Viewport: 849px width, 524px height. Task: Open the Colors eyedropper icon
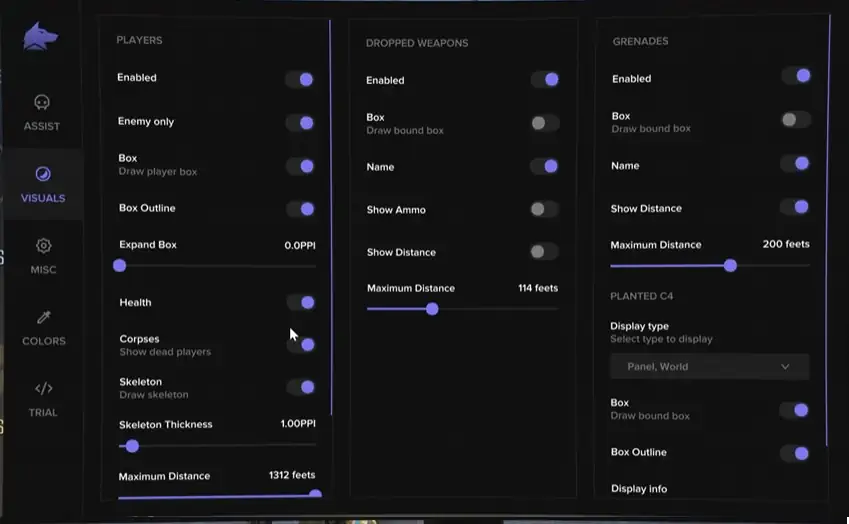coord(44,317)
